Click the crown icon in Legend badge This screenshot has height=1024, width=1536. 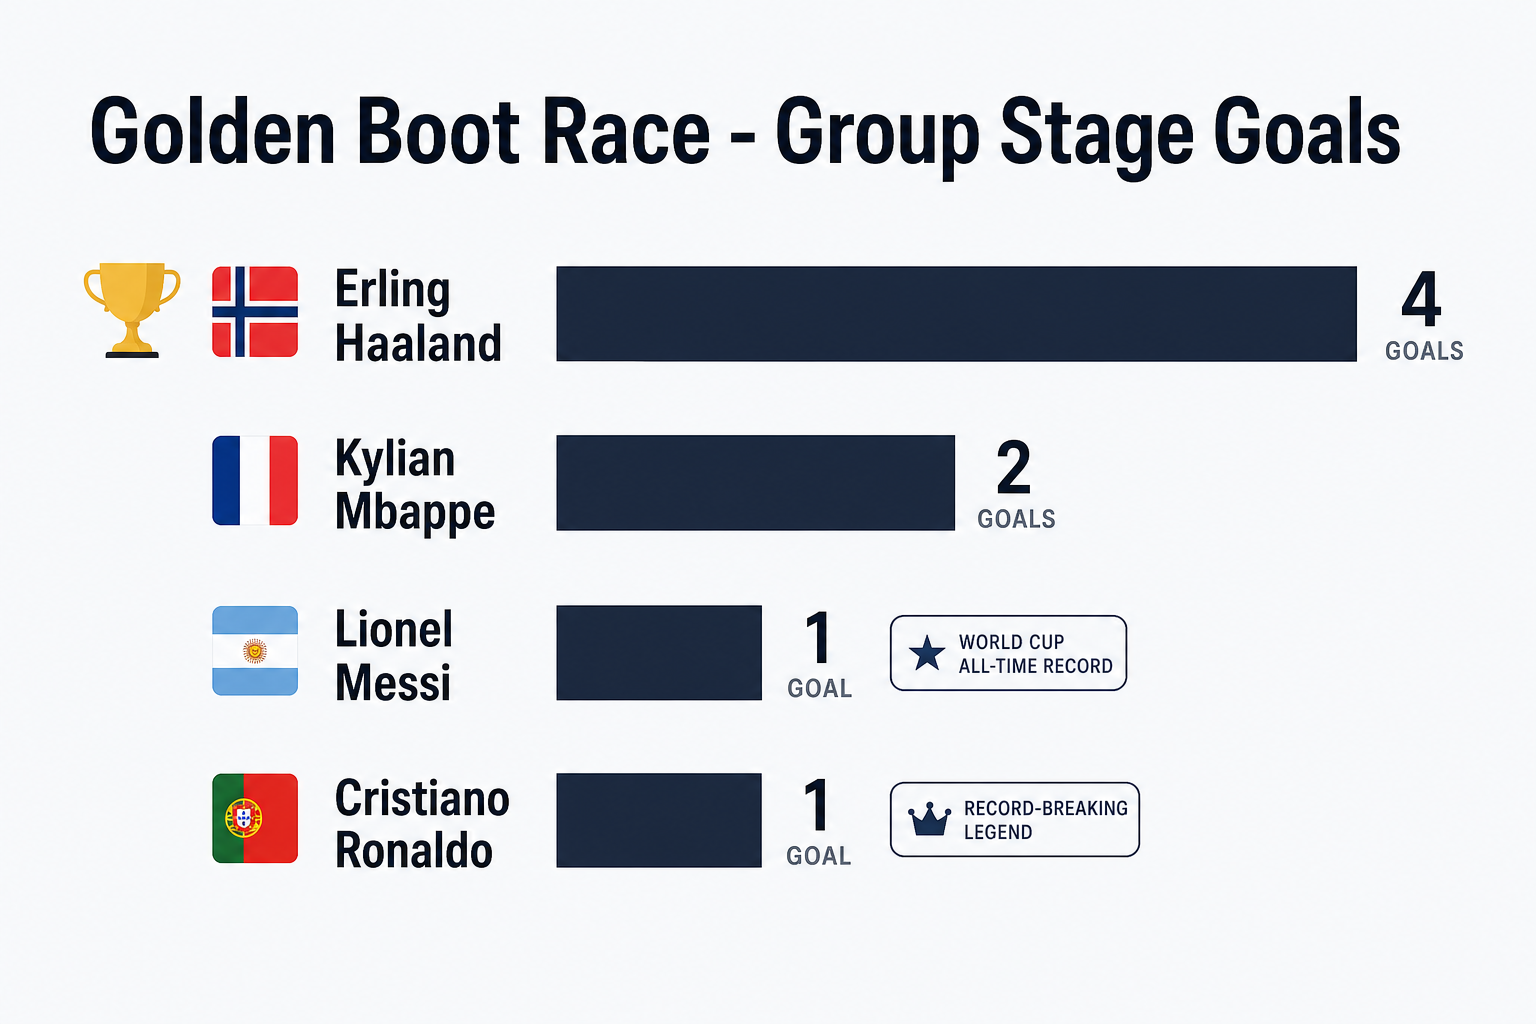tap(929, 819)
